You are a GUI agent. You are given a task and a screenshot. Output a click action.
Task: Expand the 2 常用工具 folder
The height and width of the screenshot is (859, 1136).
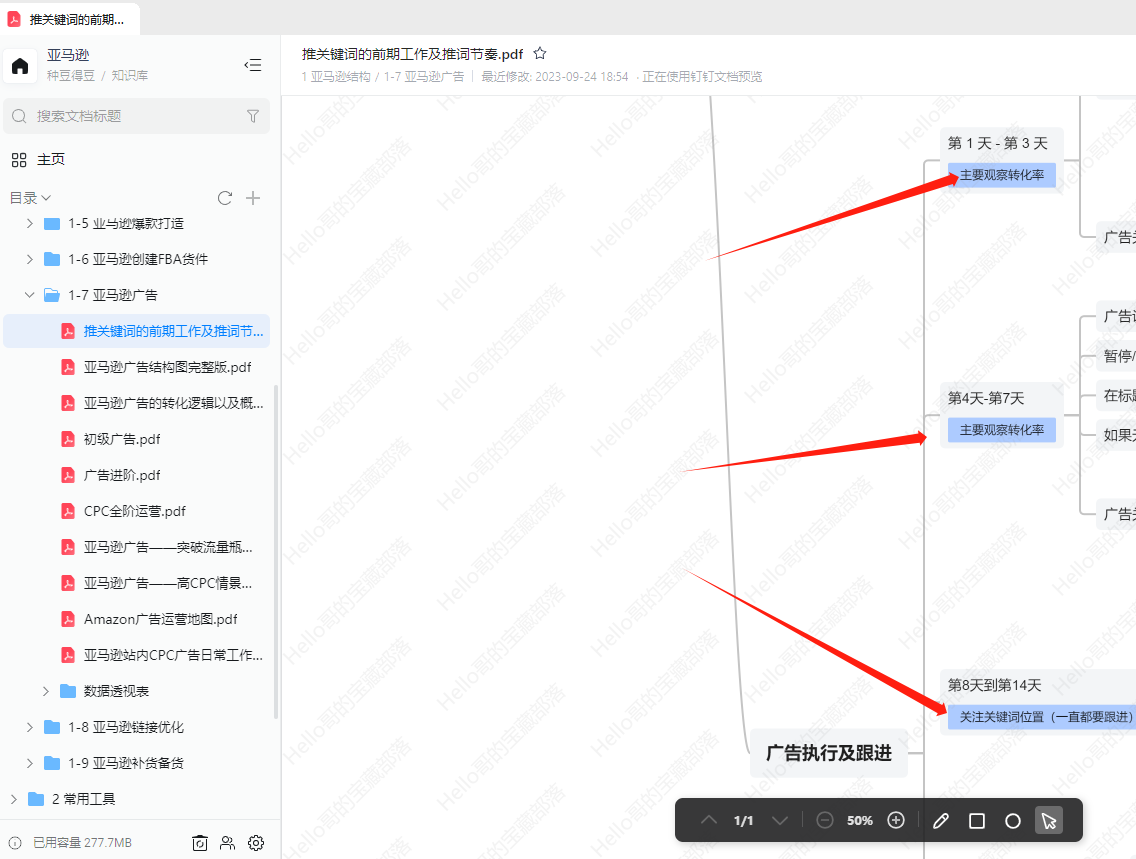pos(13,799)
